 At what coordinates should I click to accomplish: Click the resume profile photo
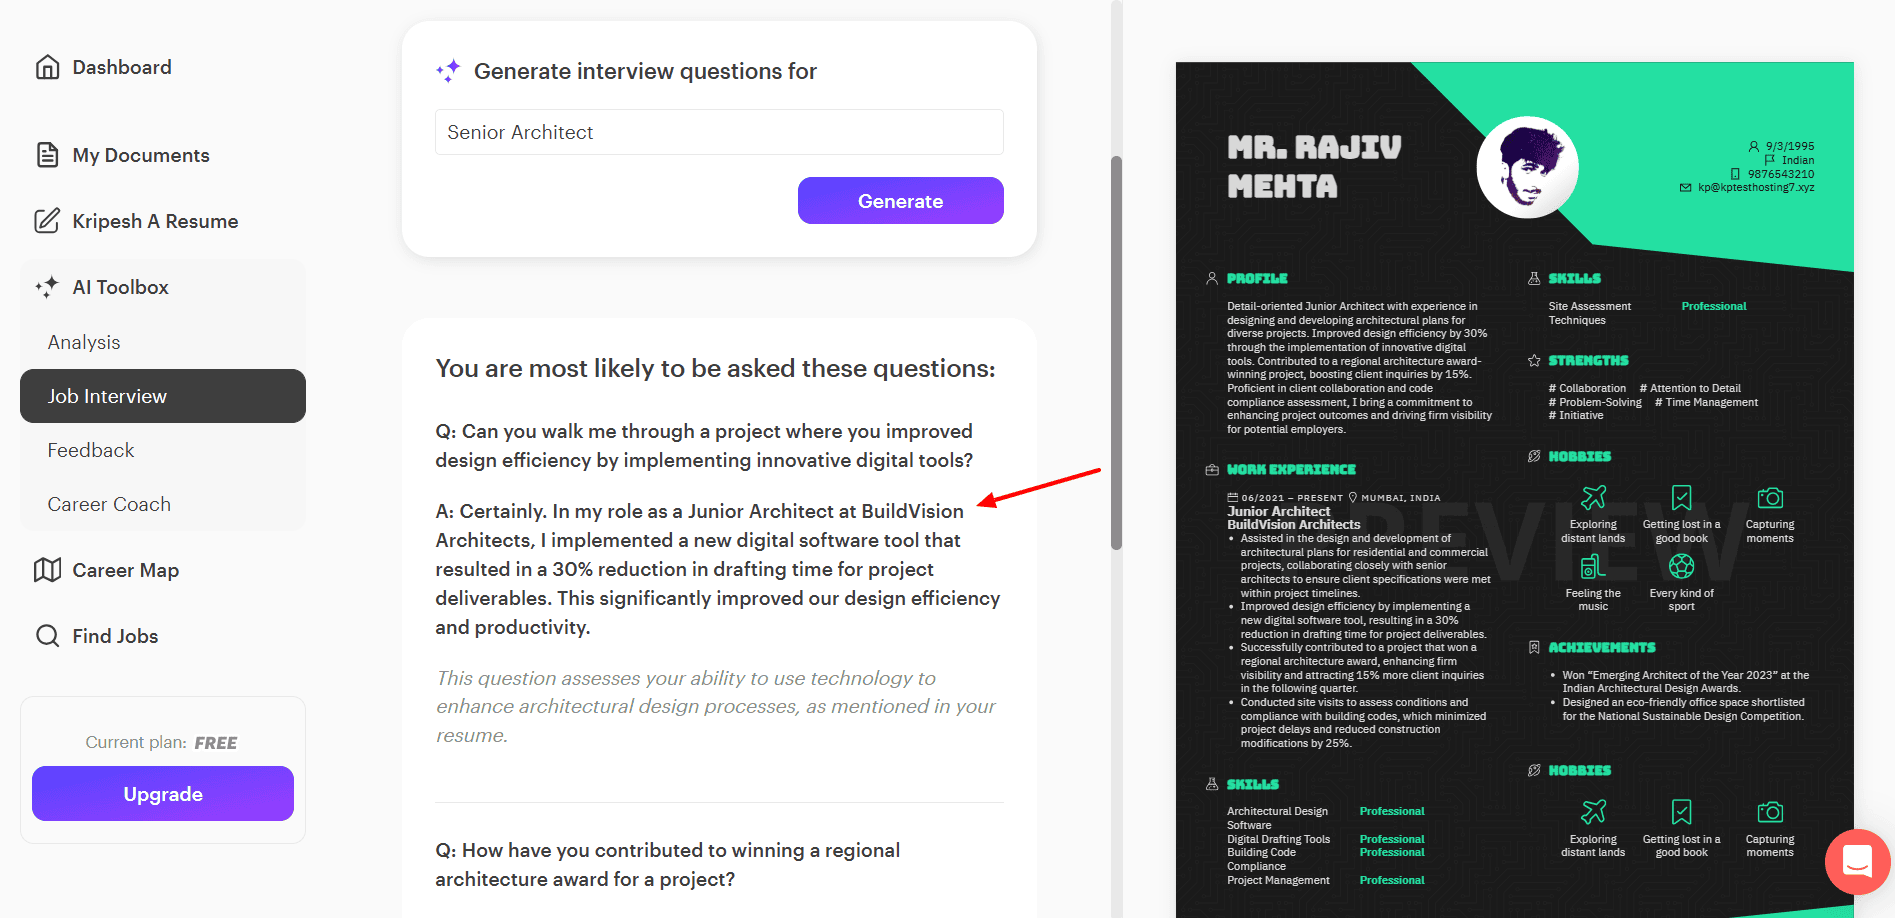point(1527,167)
